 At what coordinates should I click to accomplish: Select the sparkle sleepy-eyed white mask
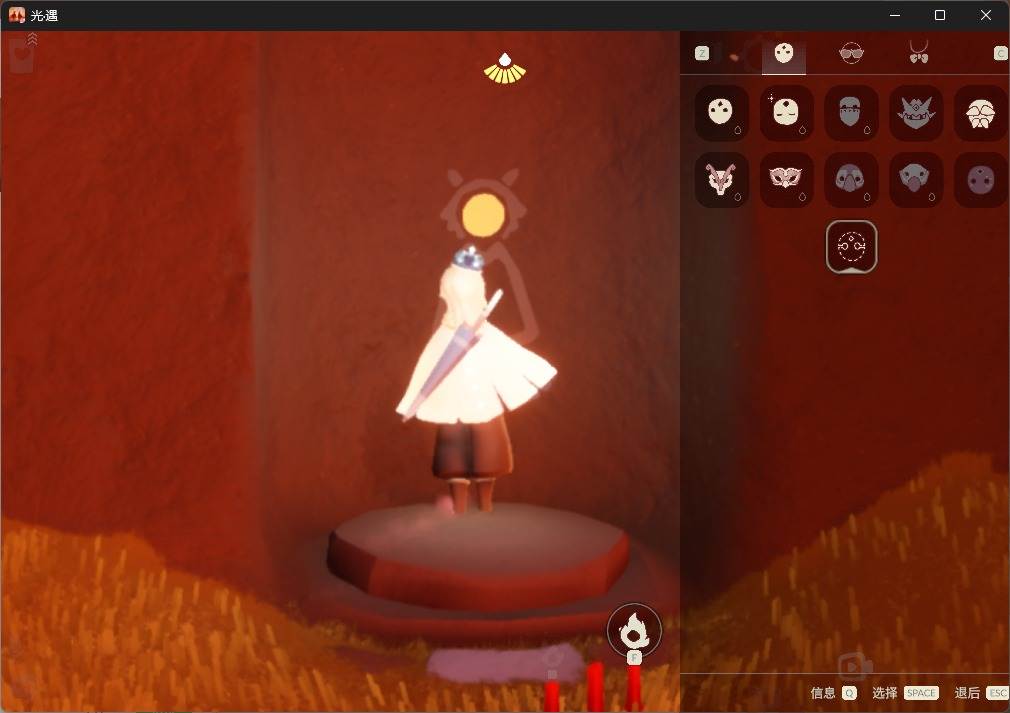tap(786, 113)
